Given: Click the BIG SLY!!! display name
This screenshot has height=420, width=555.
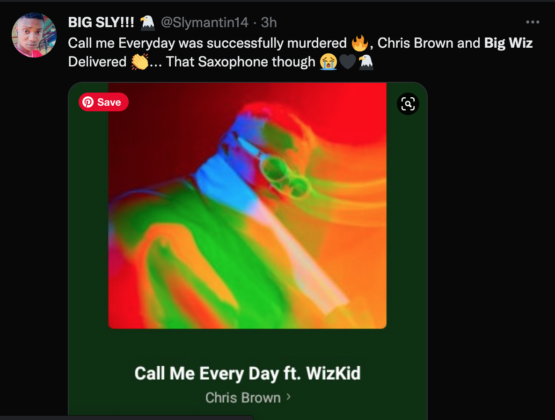Looking at the screenshot, I should tap(101, 22).
